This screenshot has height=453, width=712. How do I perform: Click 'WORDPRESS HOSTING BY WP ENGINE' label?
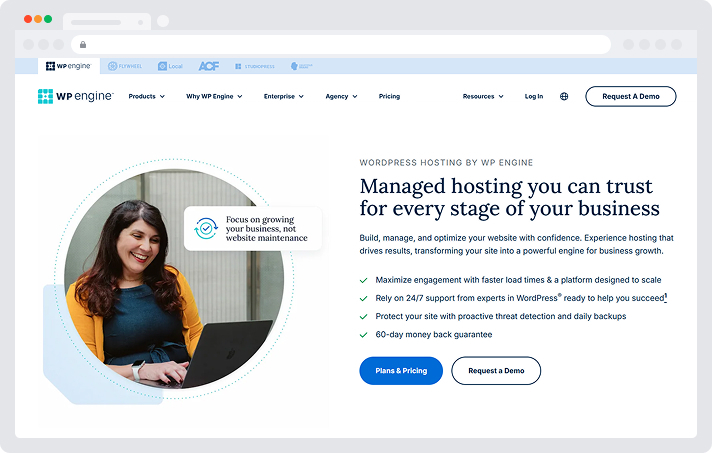(x=446, y=162)
